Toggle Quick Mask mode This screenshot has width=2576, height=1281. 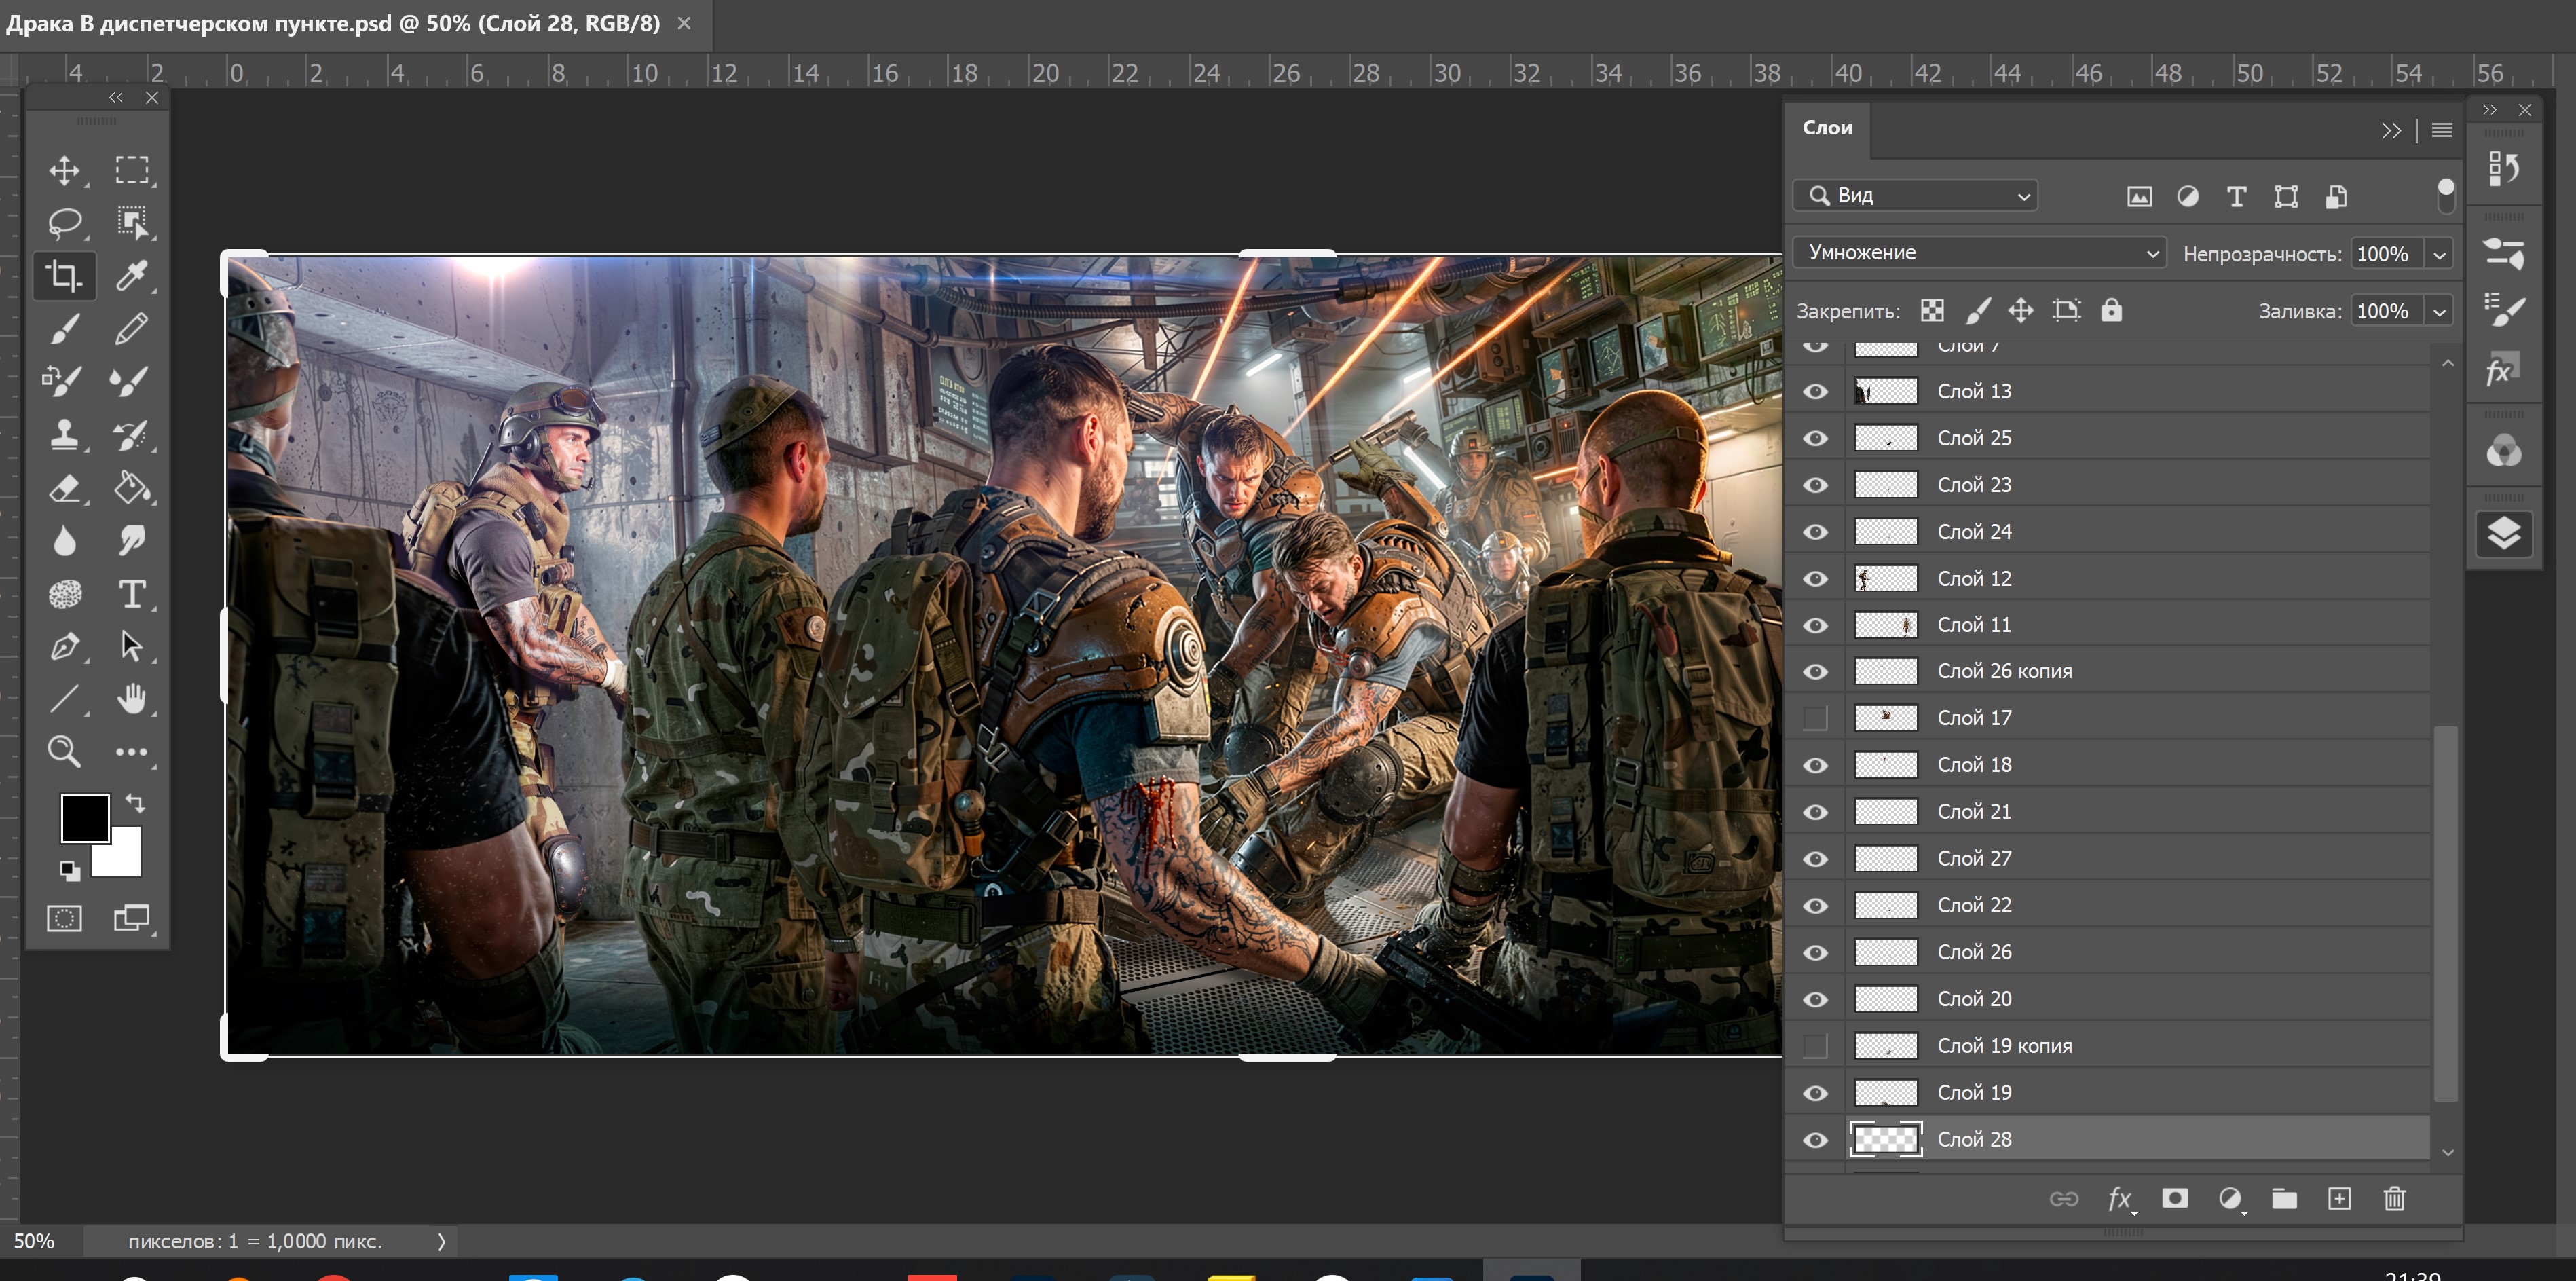coord(65,918)
